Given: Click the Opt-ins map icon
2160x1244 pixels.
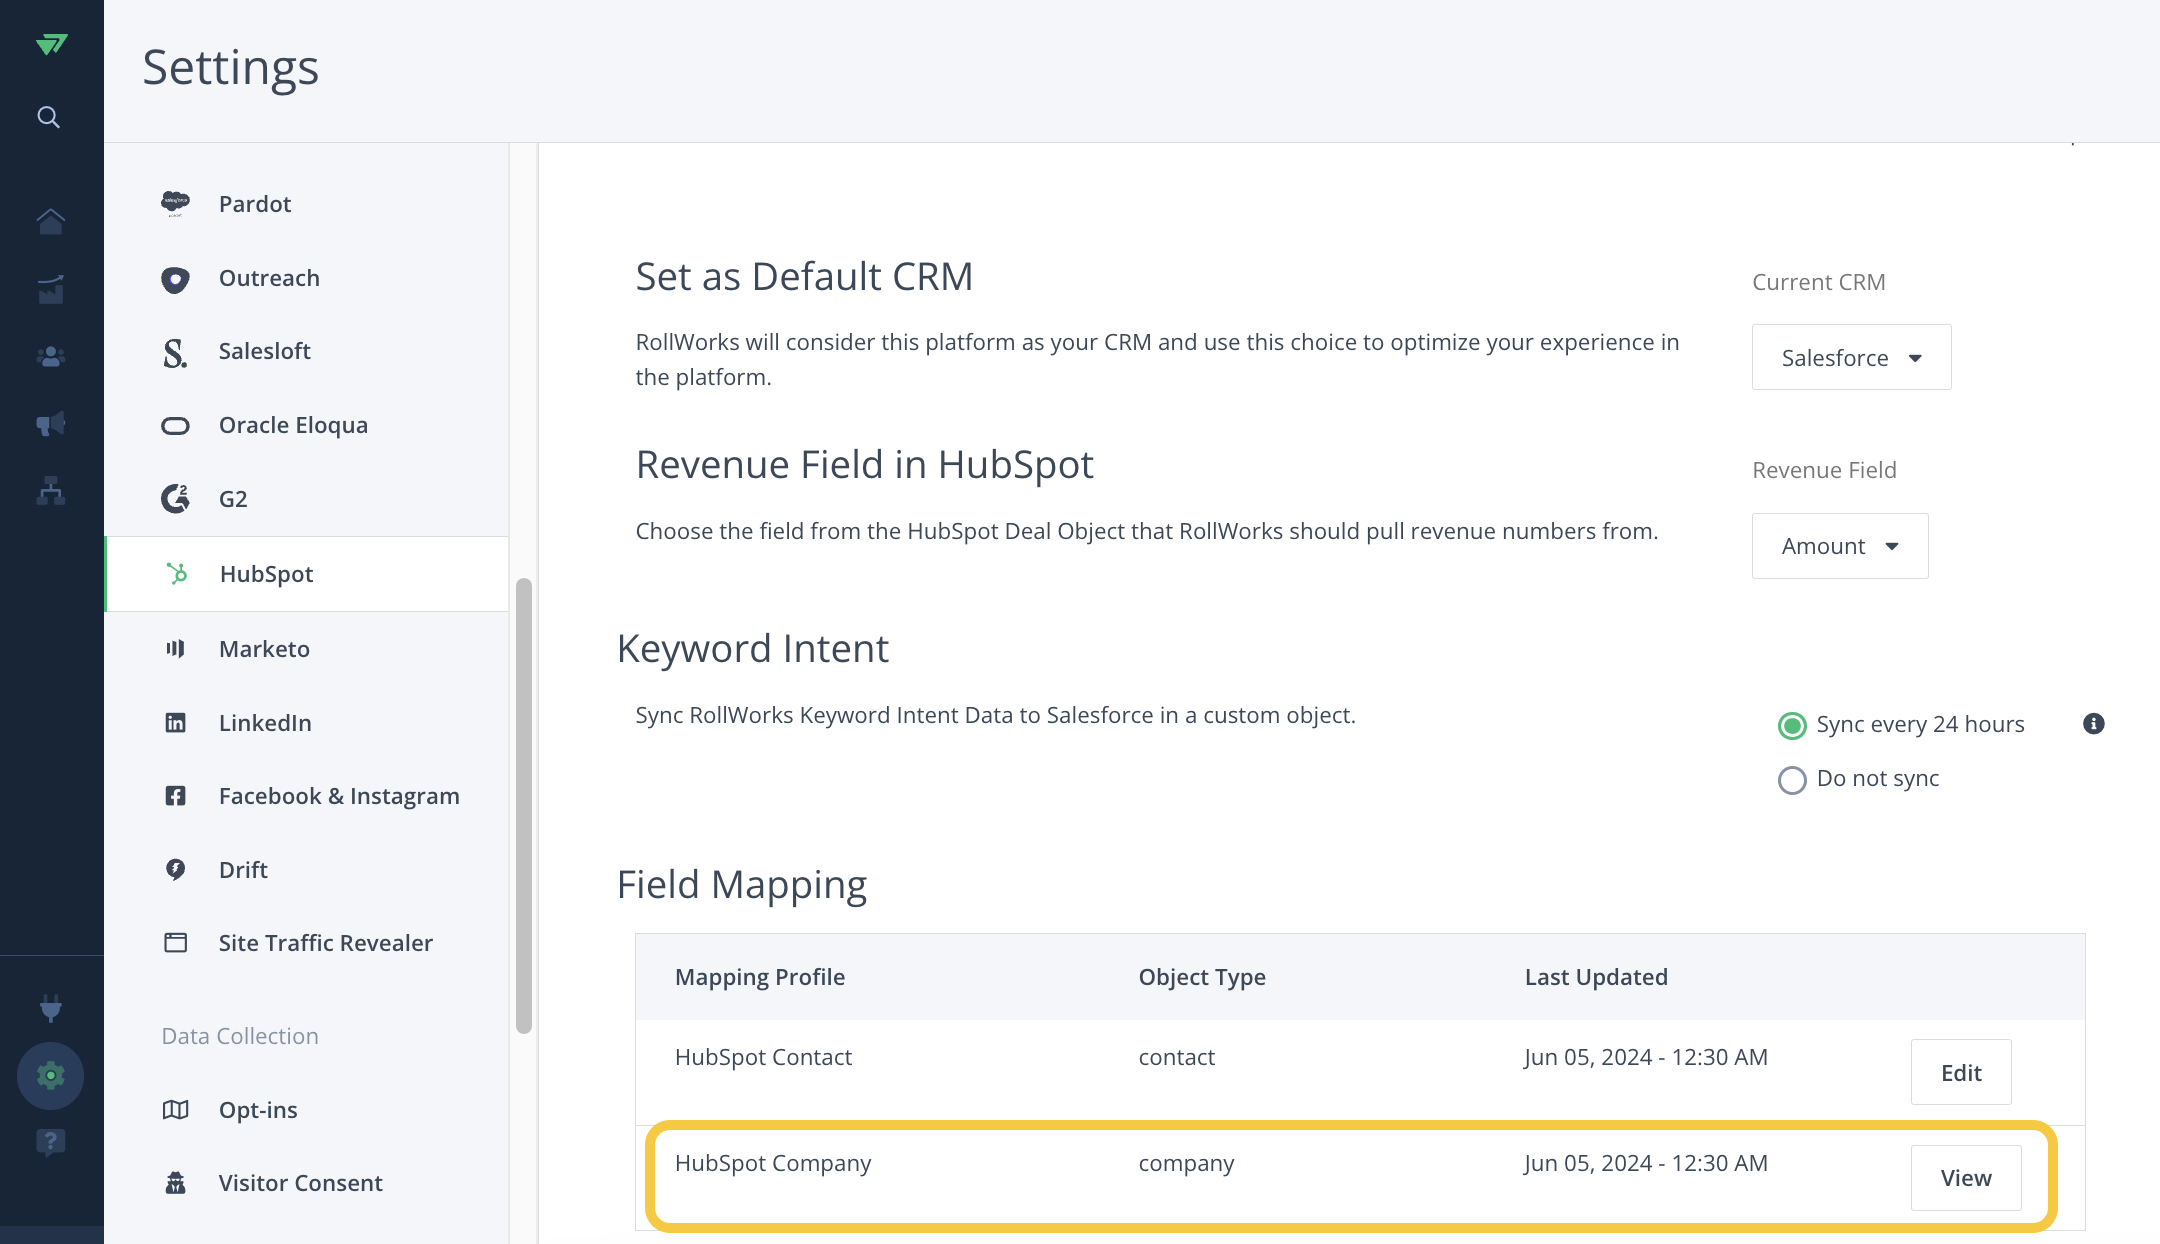Looking at the screenshot, I should [175, 1110].
